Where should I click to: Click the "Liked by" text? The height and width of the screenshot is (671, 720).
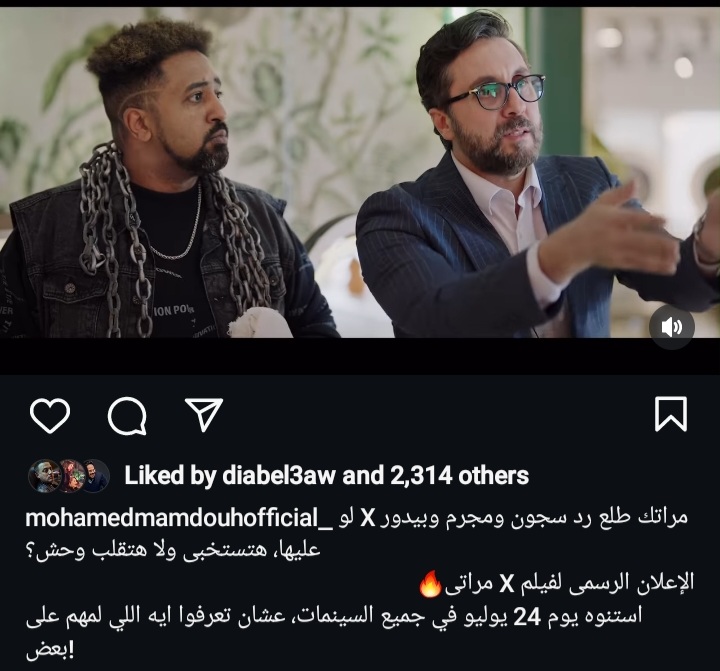tap(170, 475)
